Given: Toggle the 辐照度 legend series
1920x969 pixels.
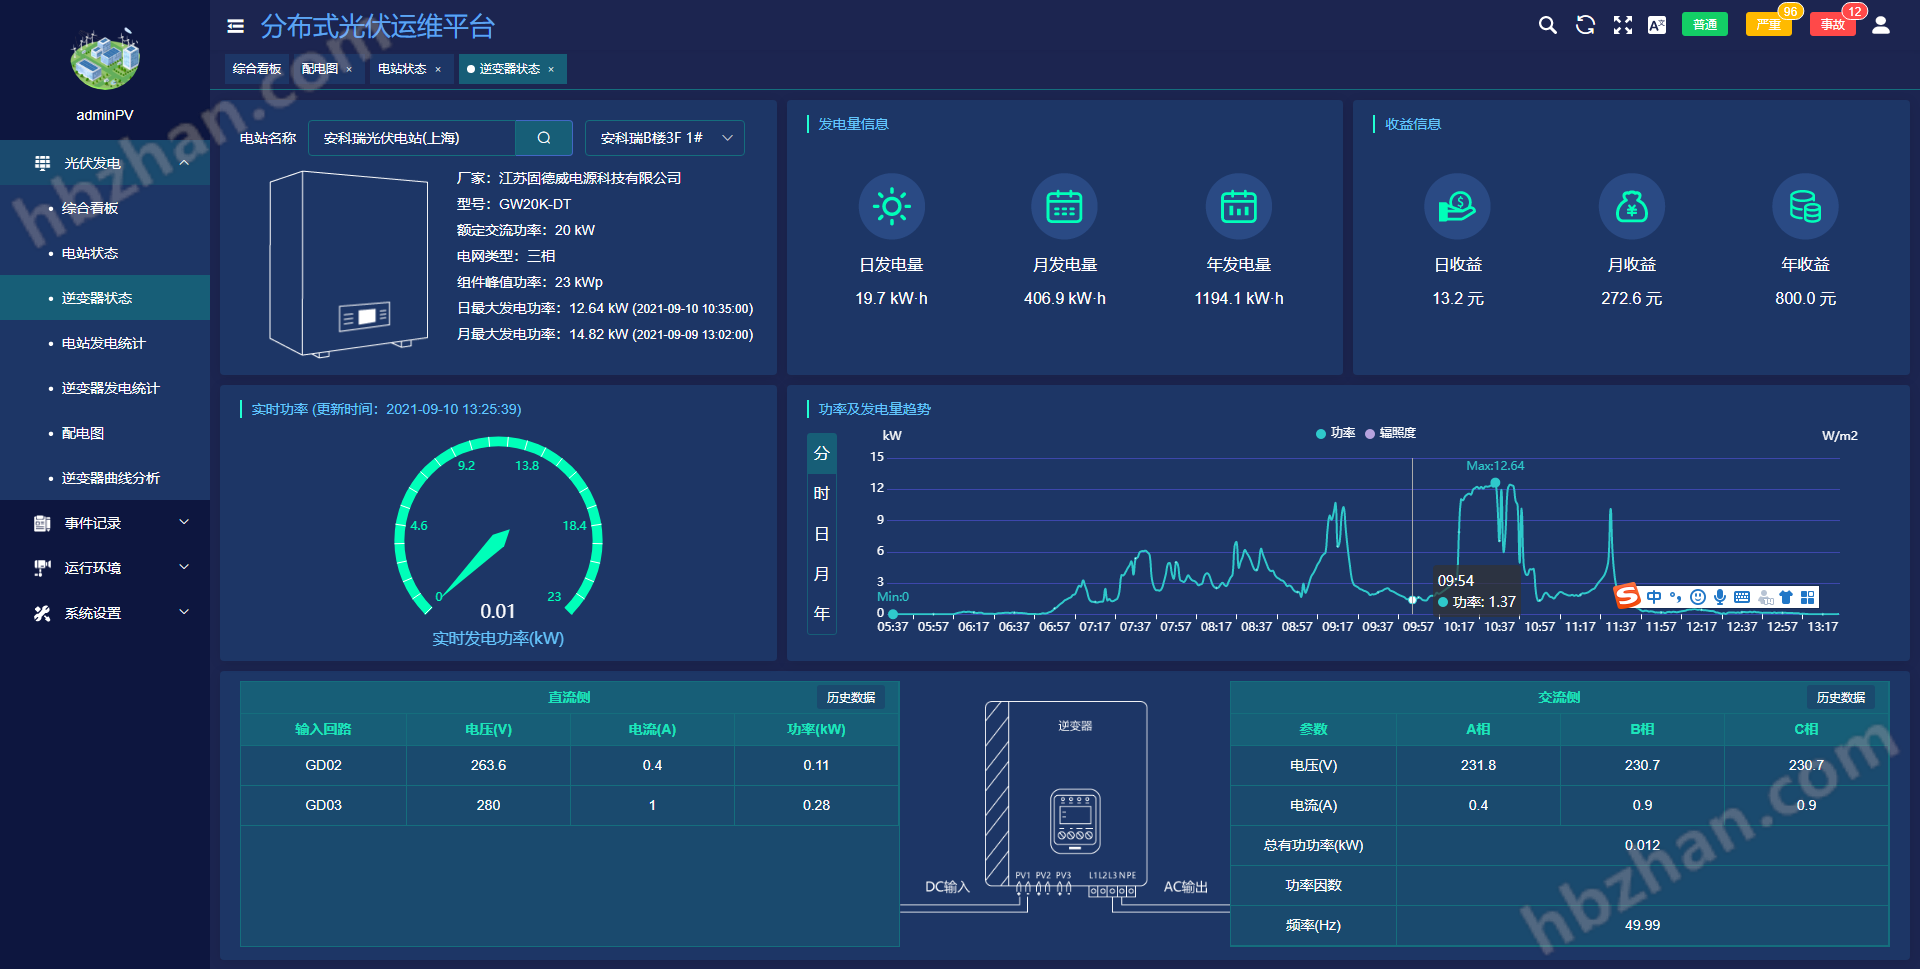Looking at the screenshot, I should click(1390, 433).
